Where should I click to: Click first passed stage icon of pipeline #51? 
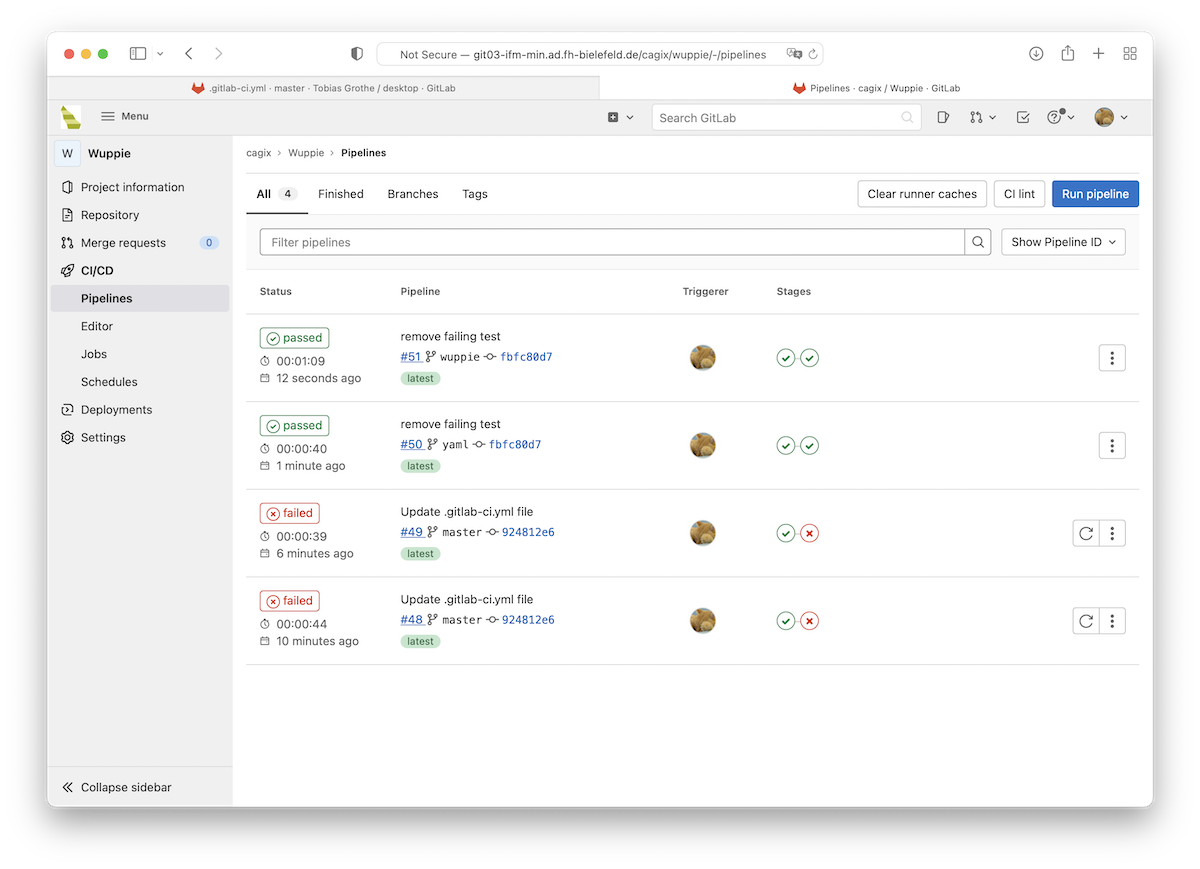786,358
